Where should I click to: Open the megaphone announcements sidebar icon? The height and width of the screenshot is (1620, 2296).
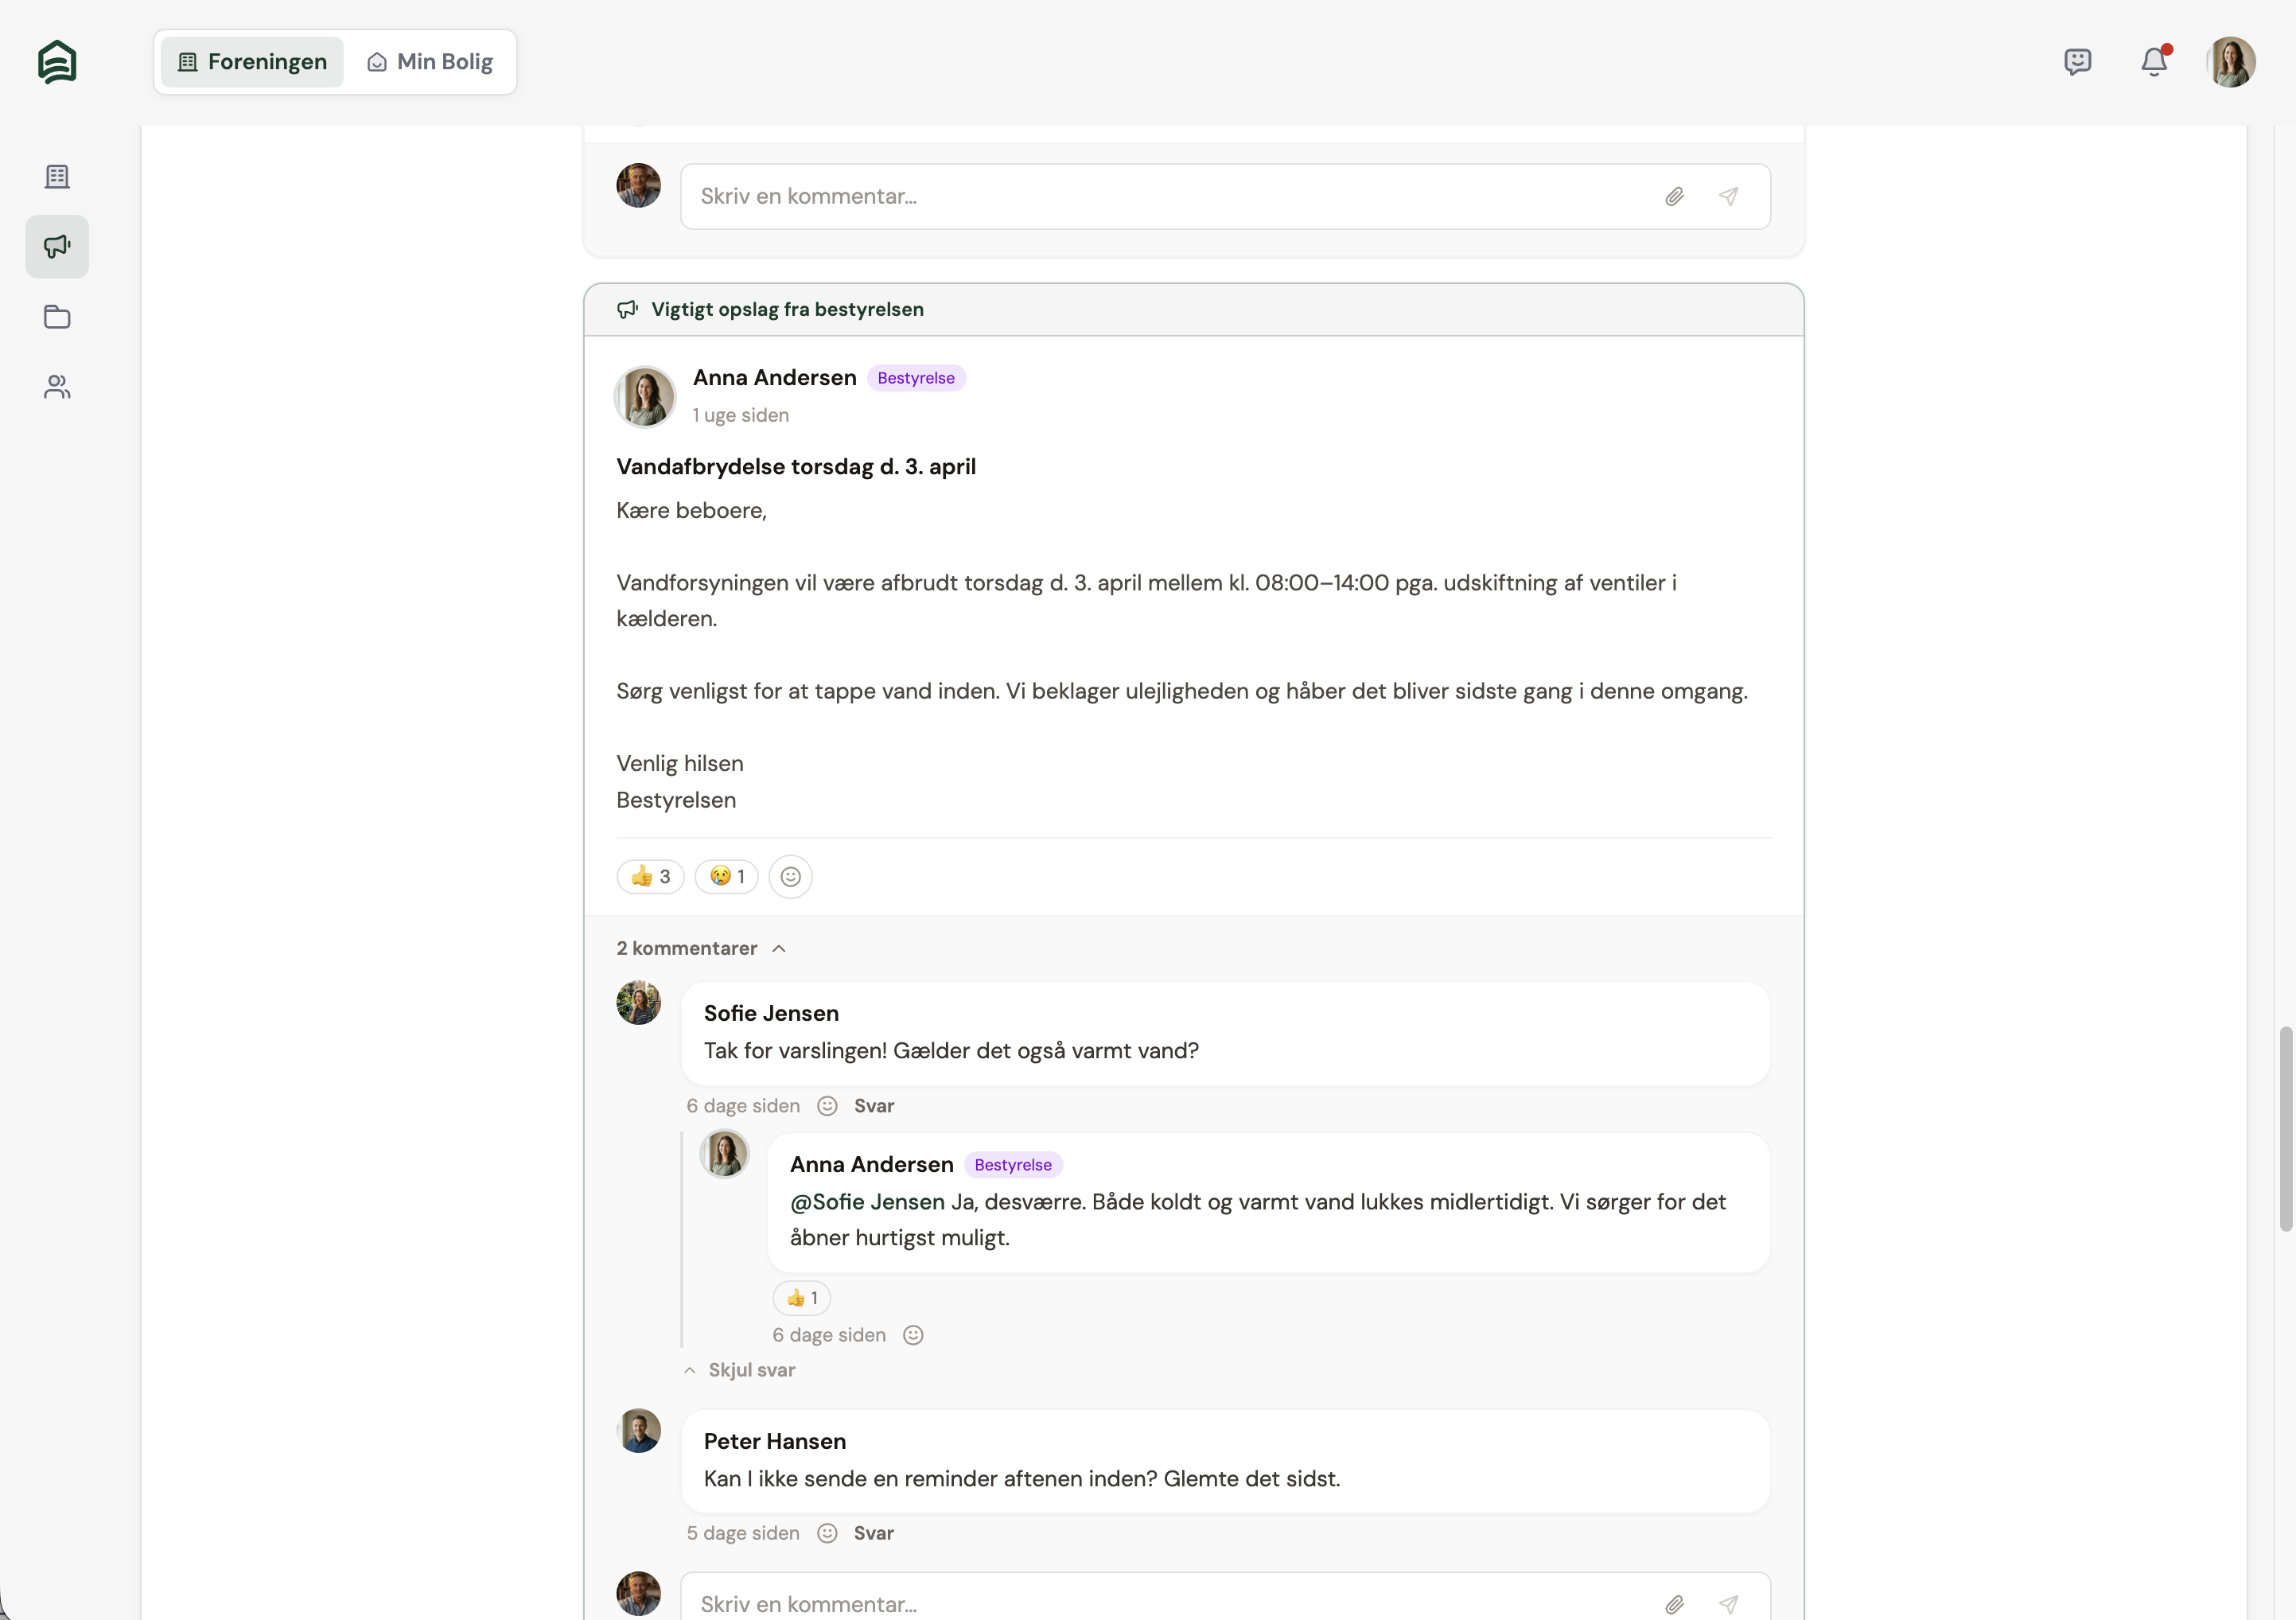[x=57, y=247]
